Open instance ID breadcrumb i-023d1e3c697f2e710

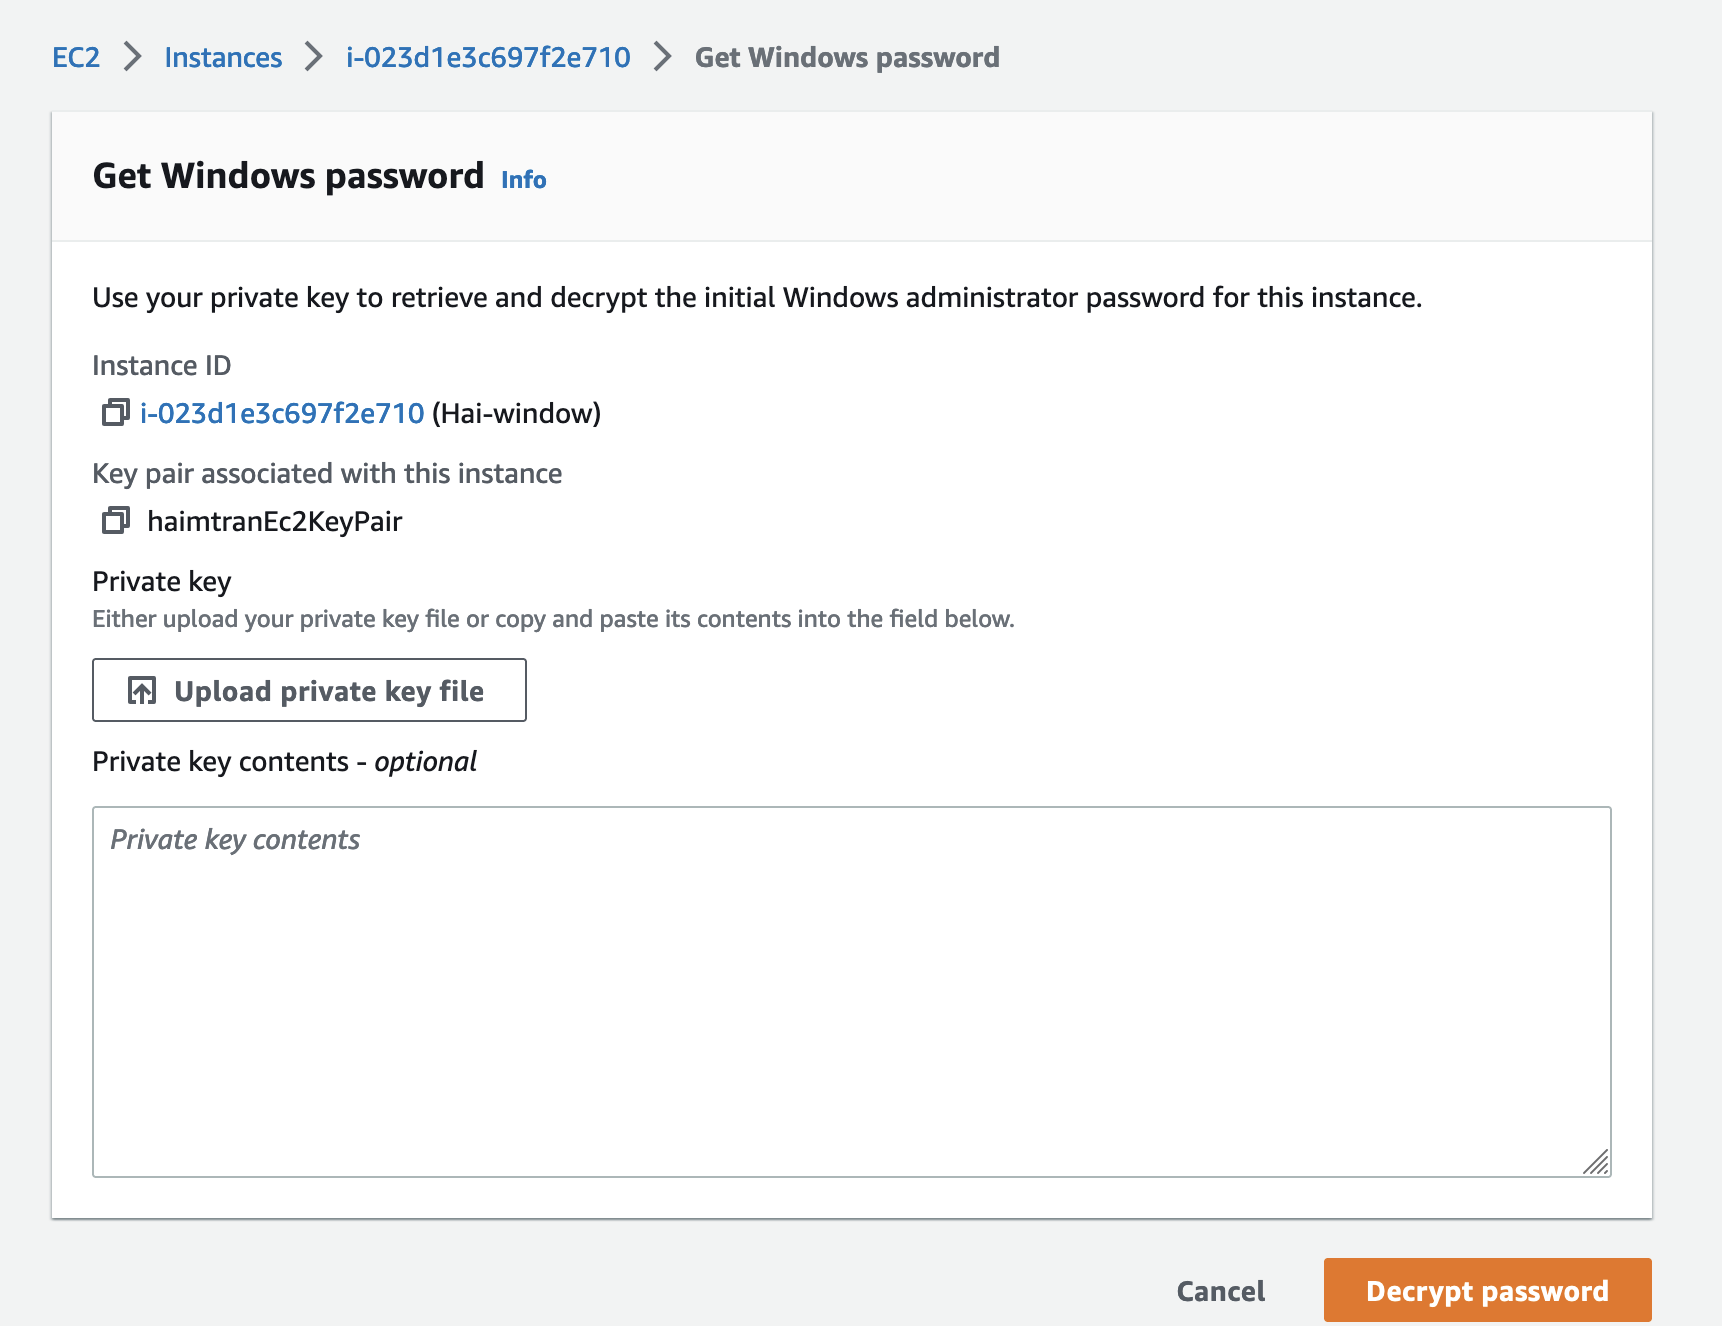point(488,57)
